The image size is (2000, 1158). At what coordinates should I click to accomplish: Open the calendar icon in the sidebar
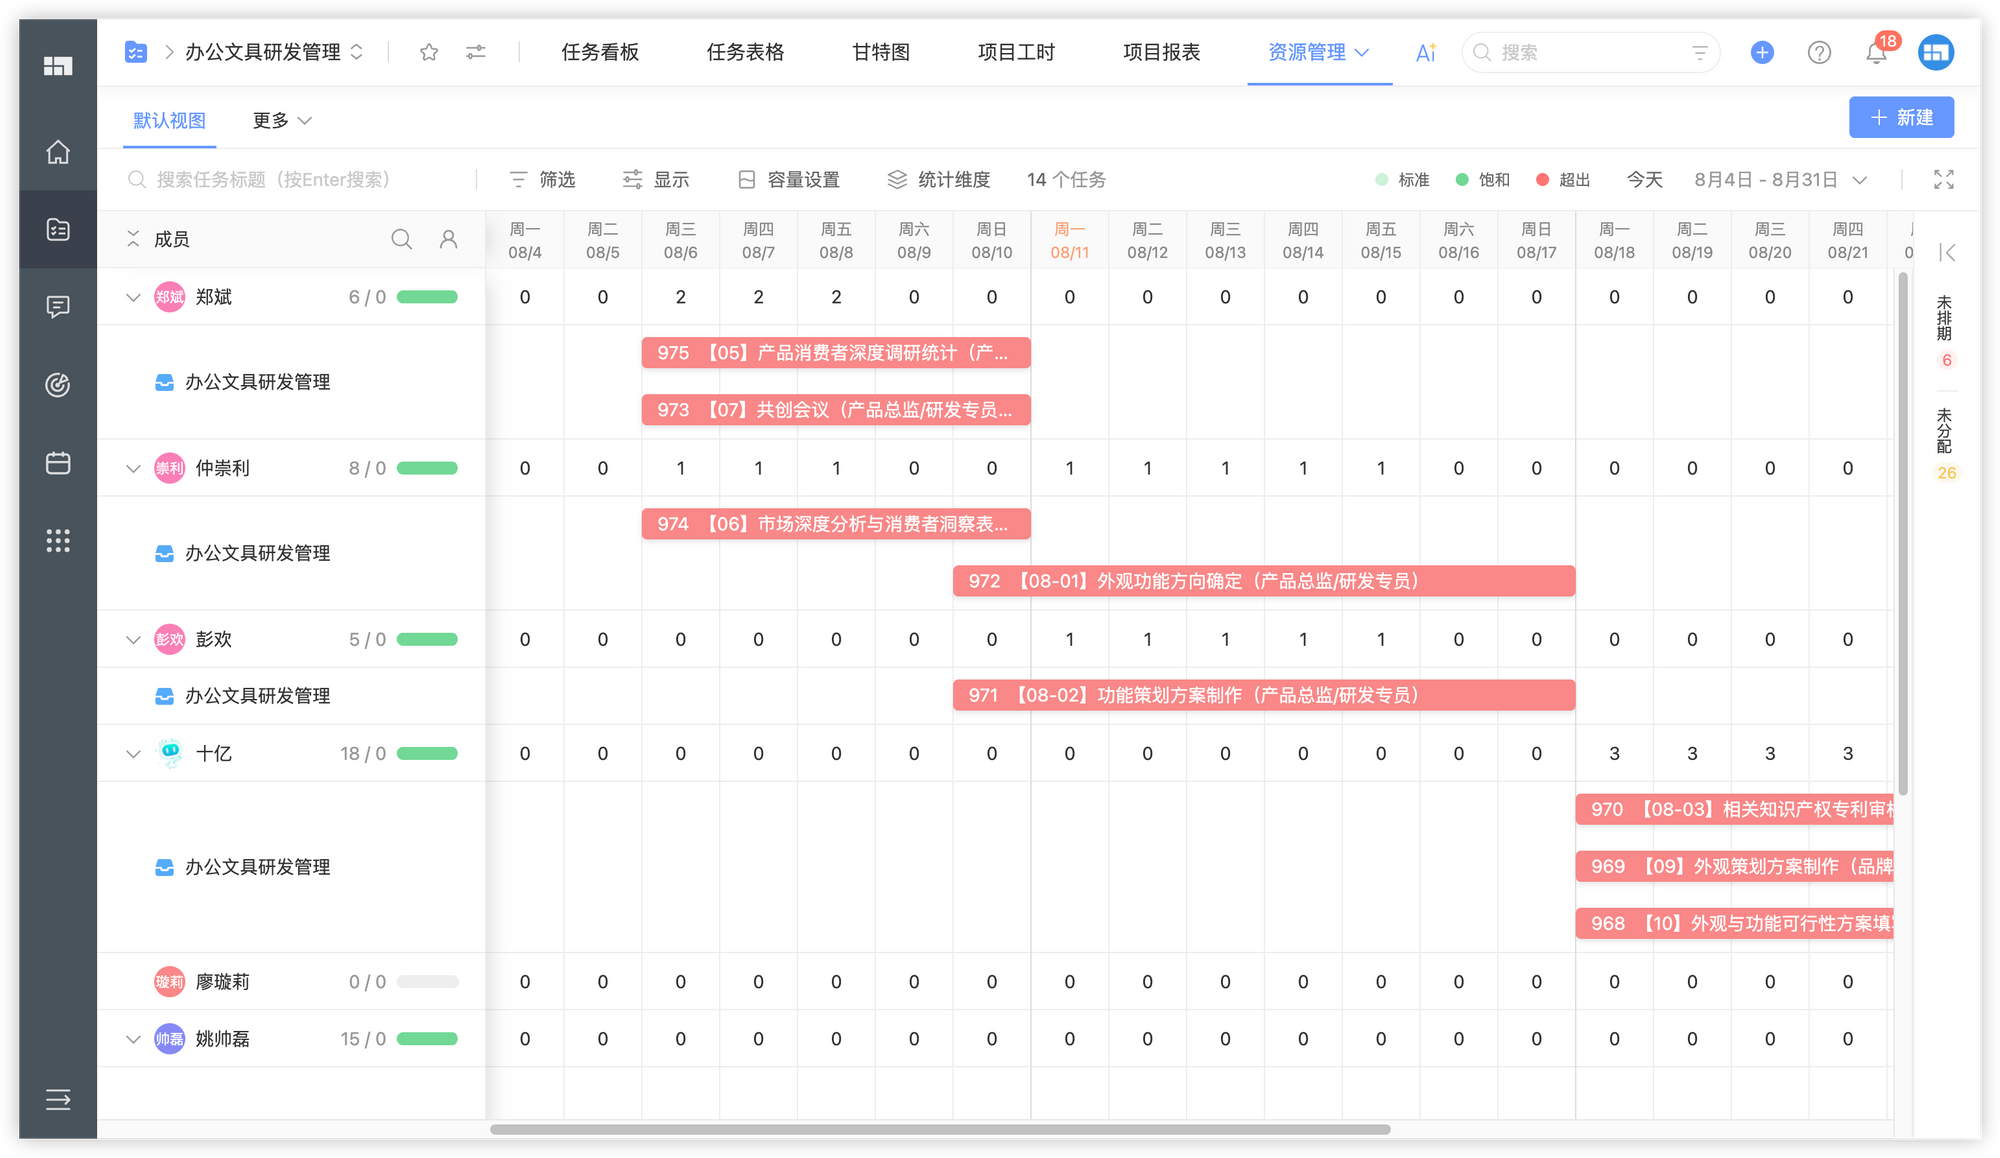(57, 462)
